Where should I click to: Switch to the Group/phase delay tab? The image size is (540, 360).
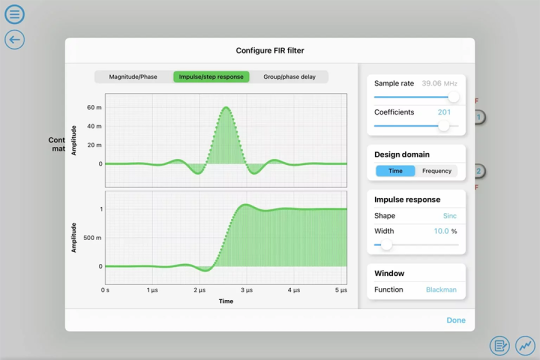coord(289,77)
